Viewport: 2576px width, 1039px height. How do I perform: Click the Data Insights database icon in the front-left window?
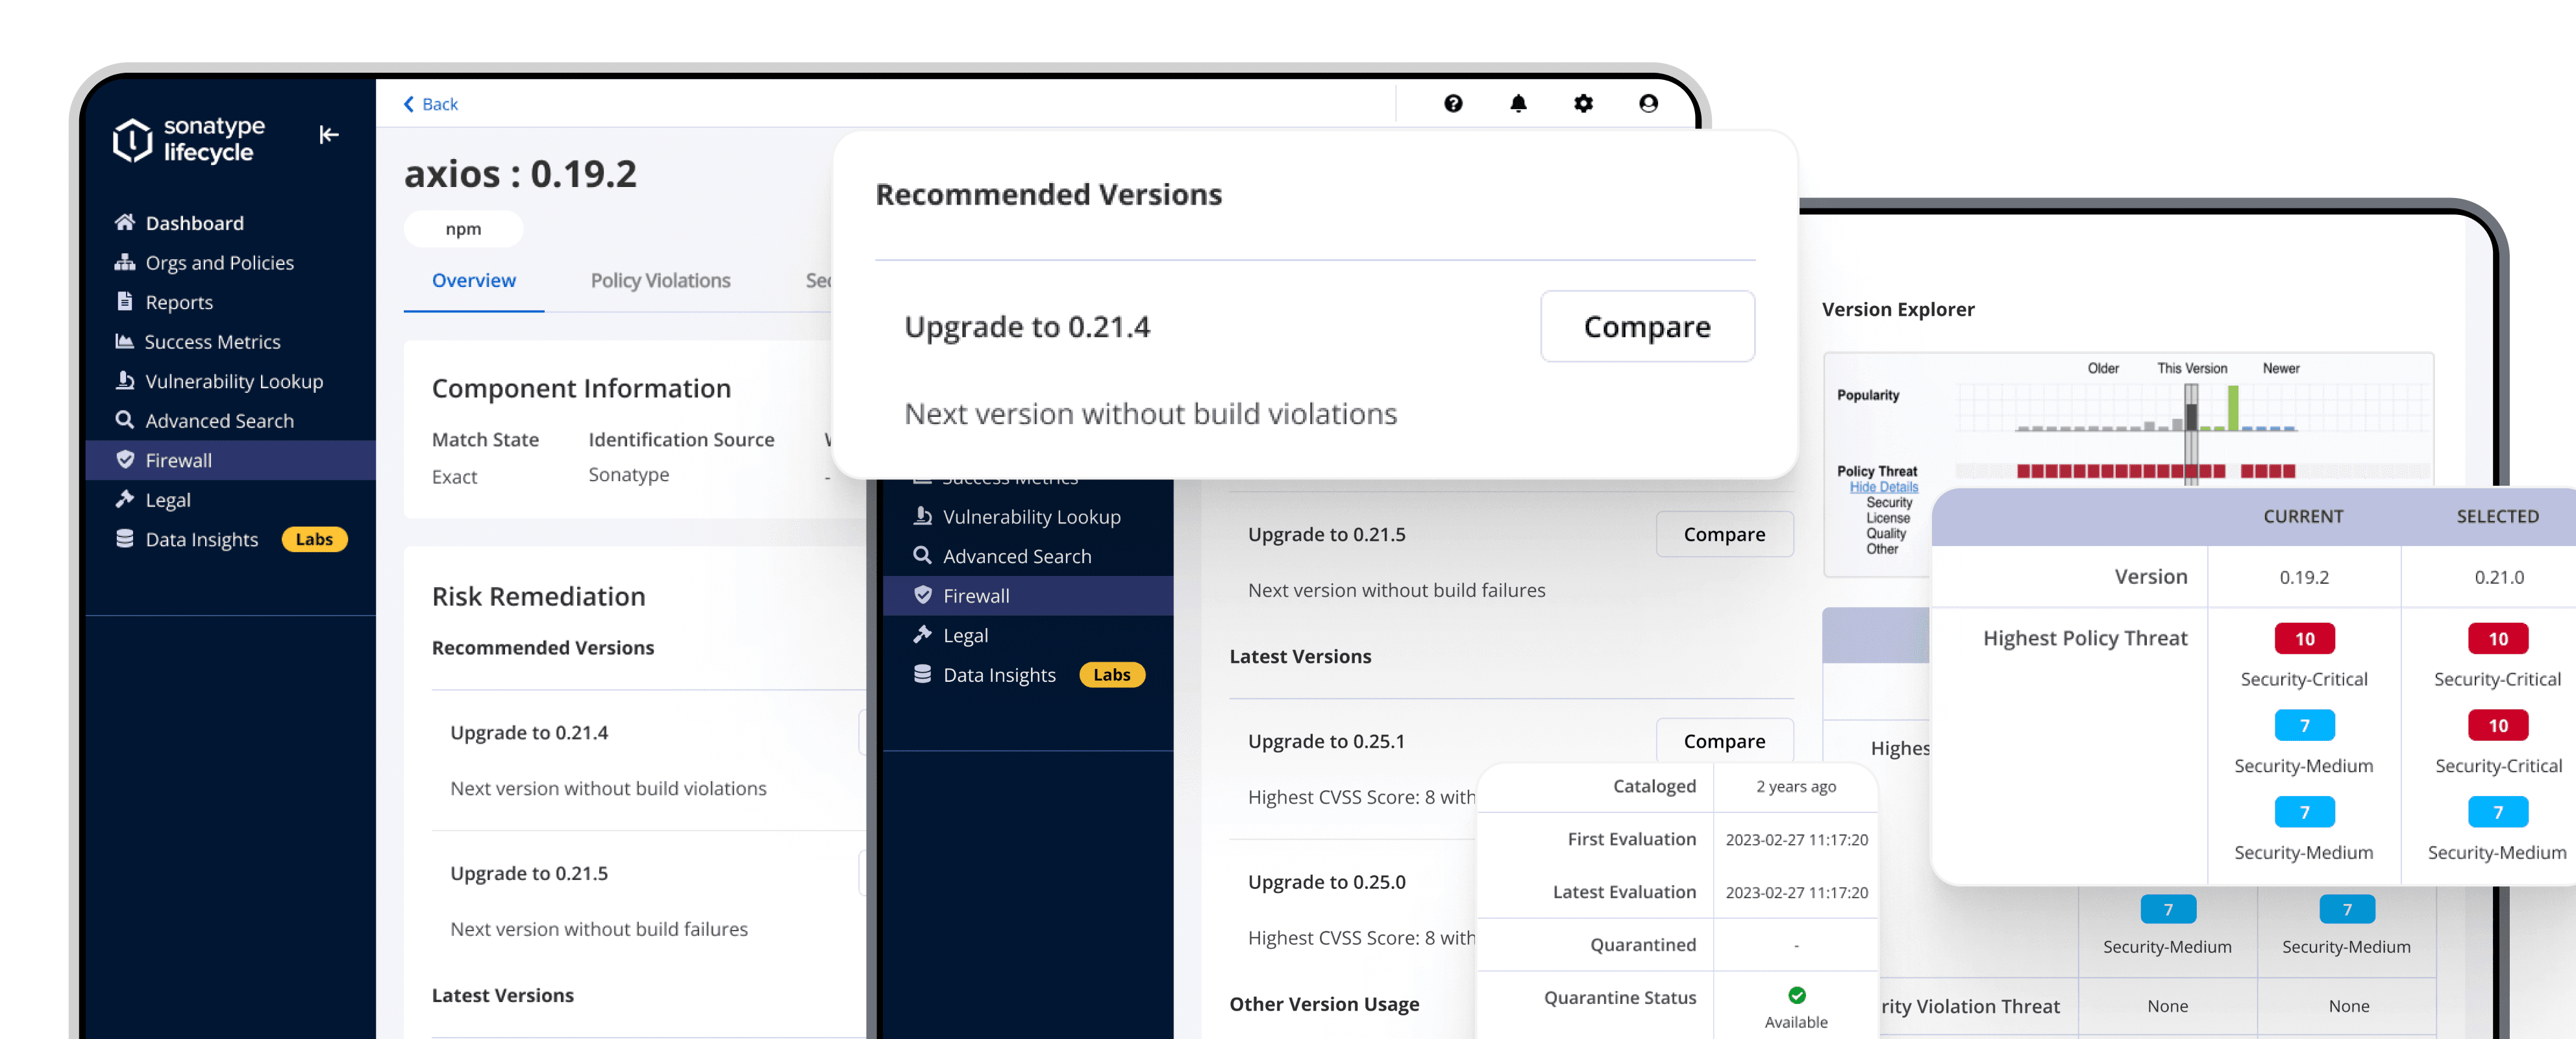(x=124, y=538)
